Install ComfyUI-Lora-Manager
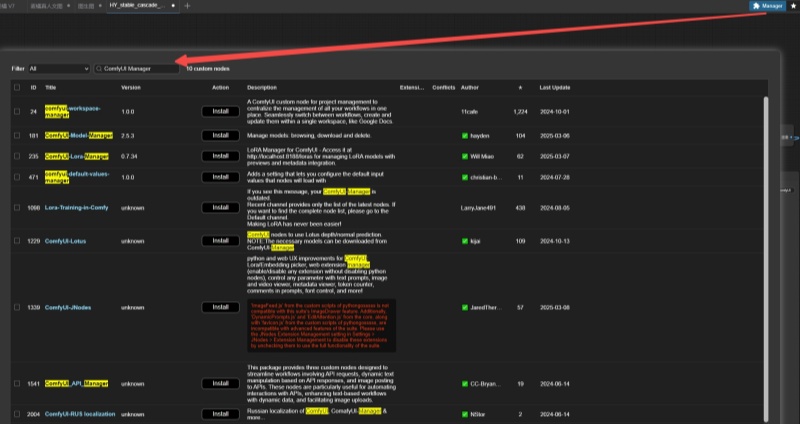The width and height of the screenshot is (800, 424). click(220, 156)
